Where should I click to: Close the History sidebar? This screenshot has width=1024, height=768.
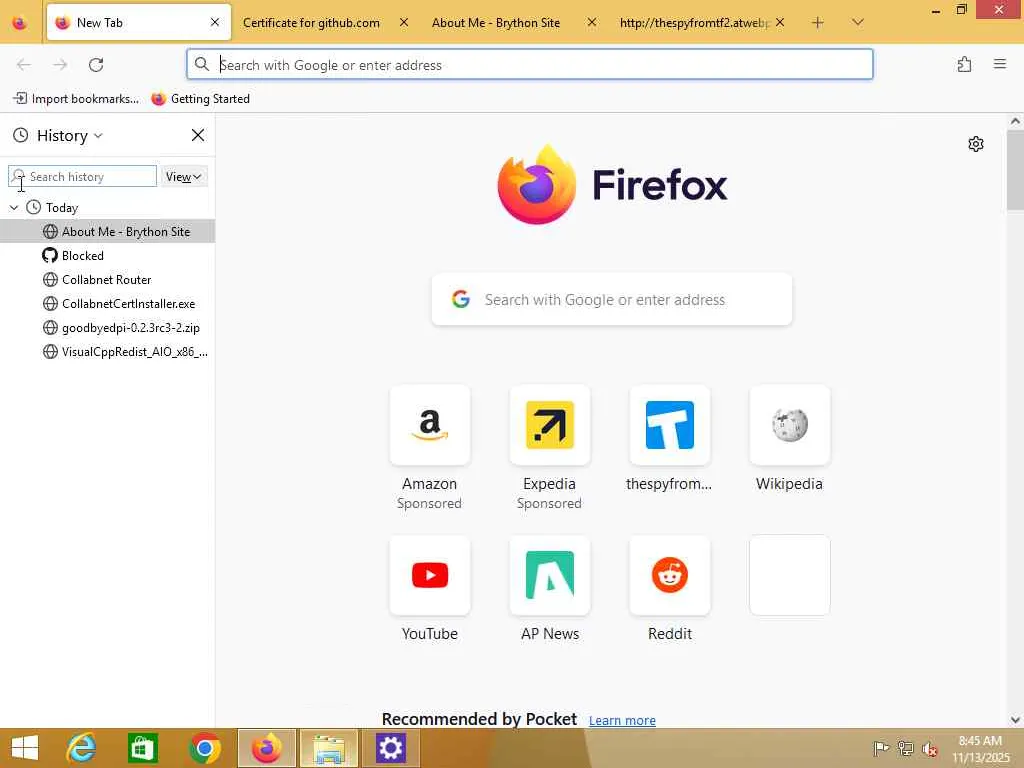[198, 135]
